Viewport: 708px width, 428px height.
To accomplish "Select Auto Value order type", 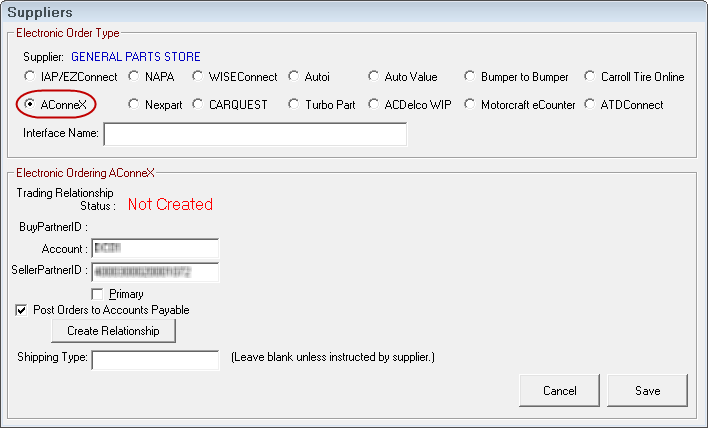I will (373, 77).
